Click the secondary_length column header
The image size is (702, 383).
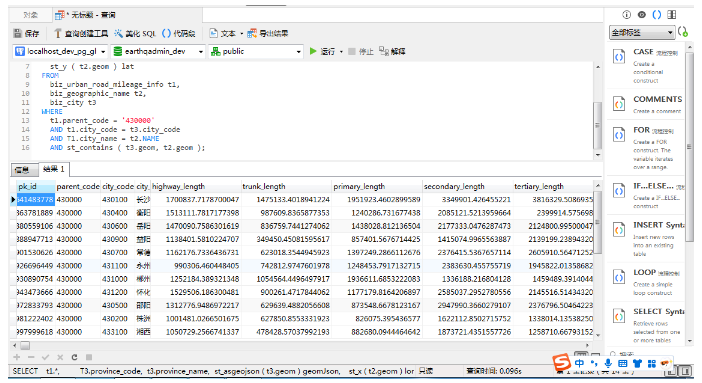[467, 186]
